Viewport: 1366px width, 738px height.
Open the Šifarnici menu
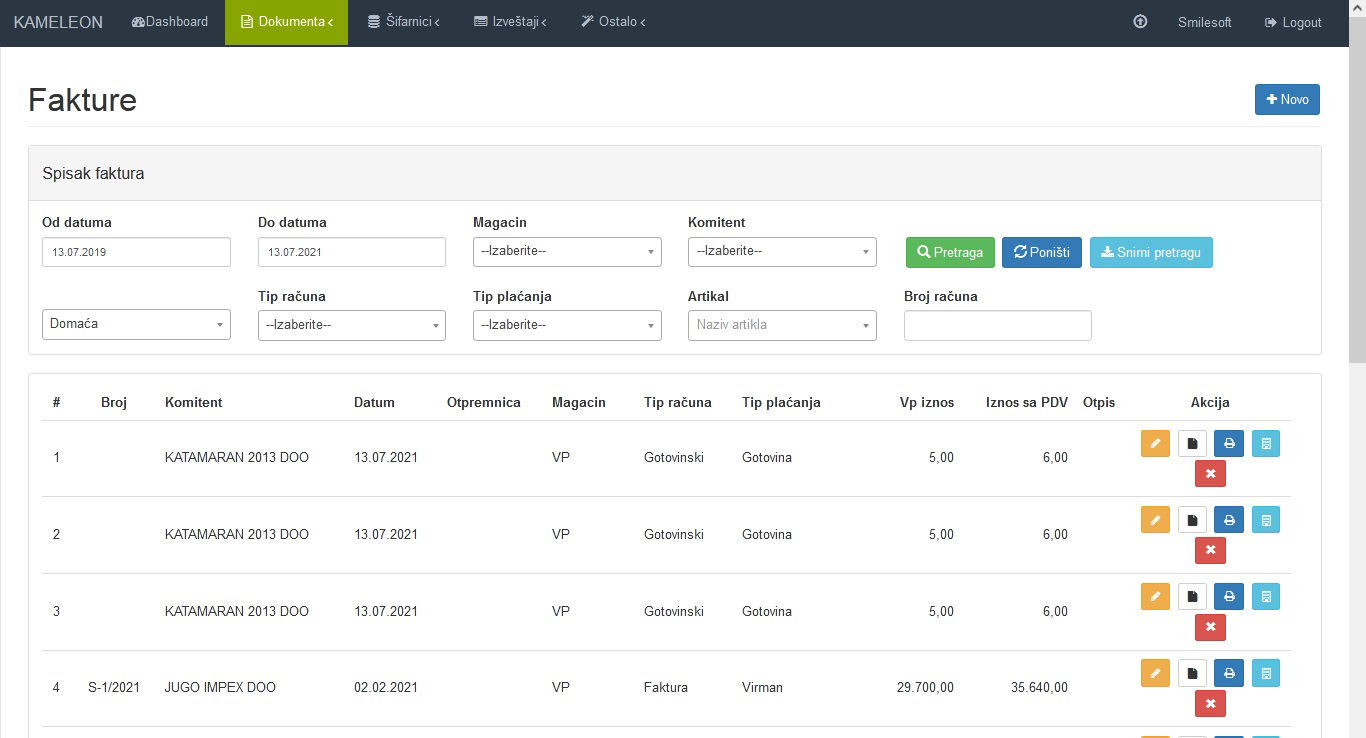tap(403, 22)
